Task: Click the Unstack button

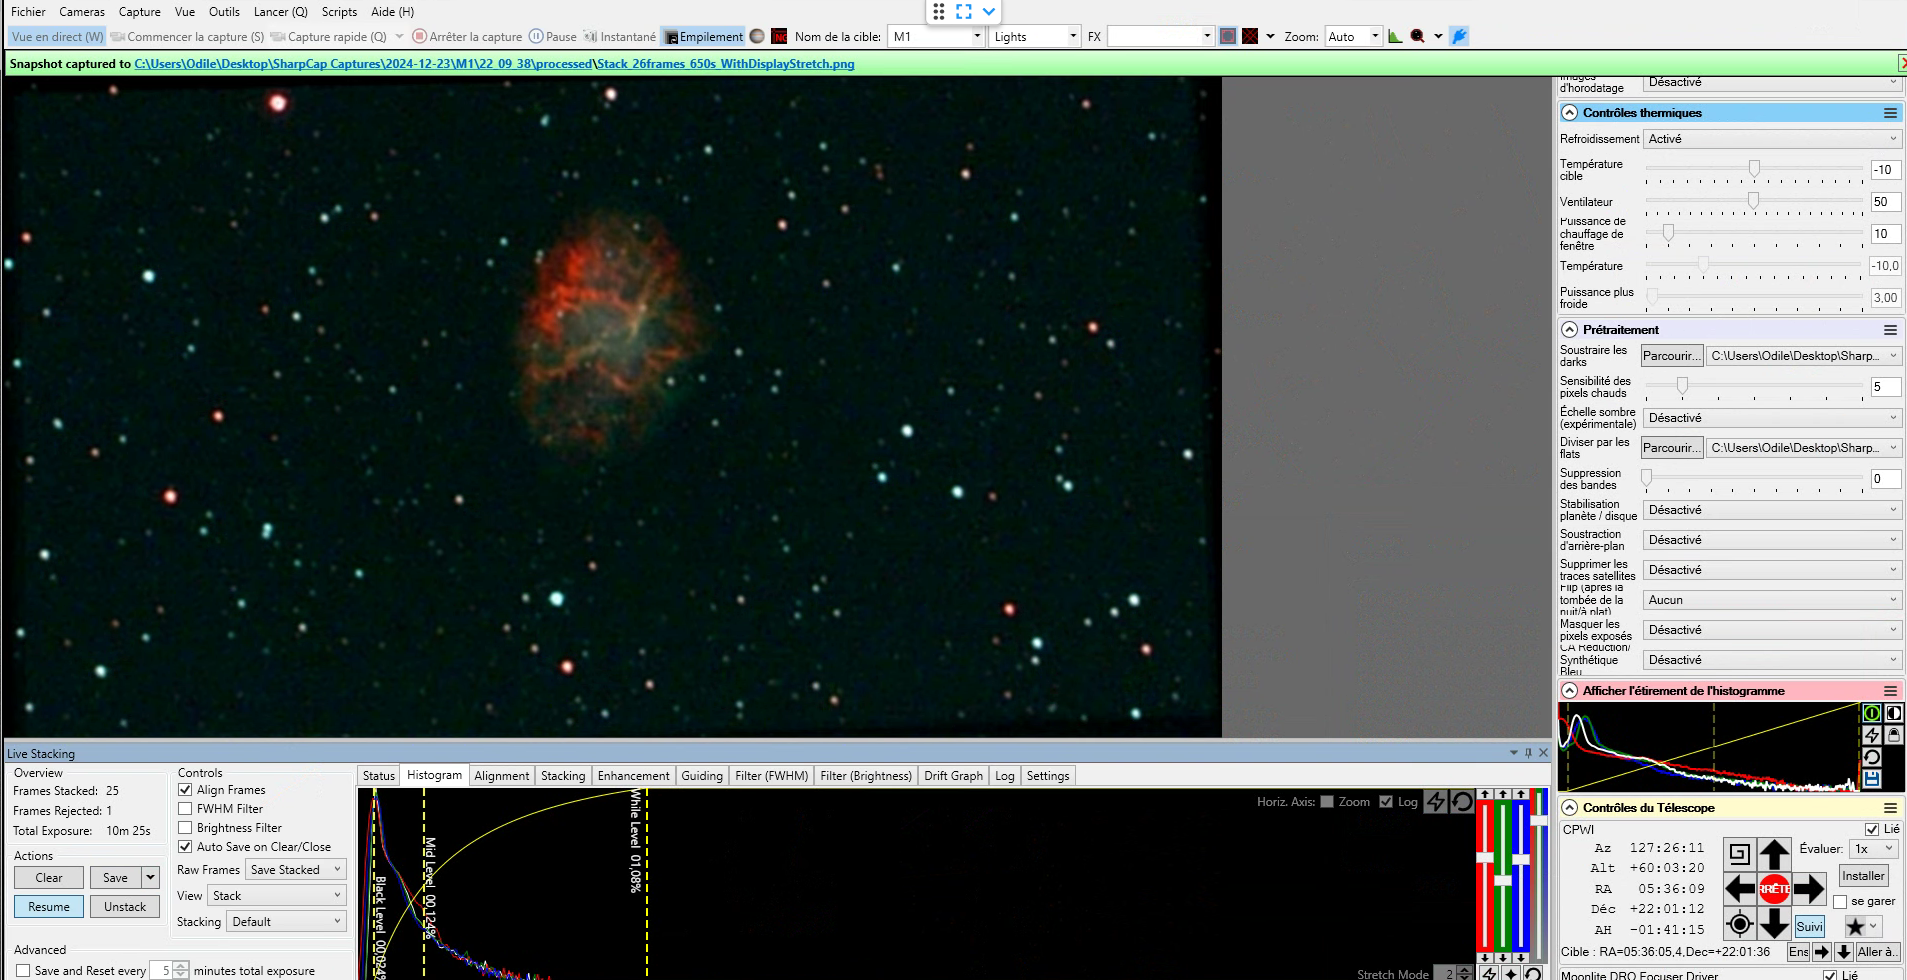Action: coord(125,907)
